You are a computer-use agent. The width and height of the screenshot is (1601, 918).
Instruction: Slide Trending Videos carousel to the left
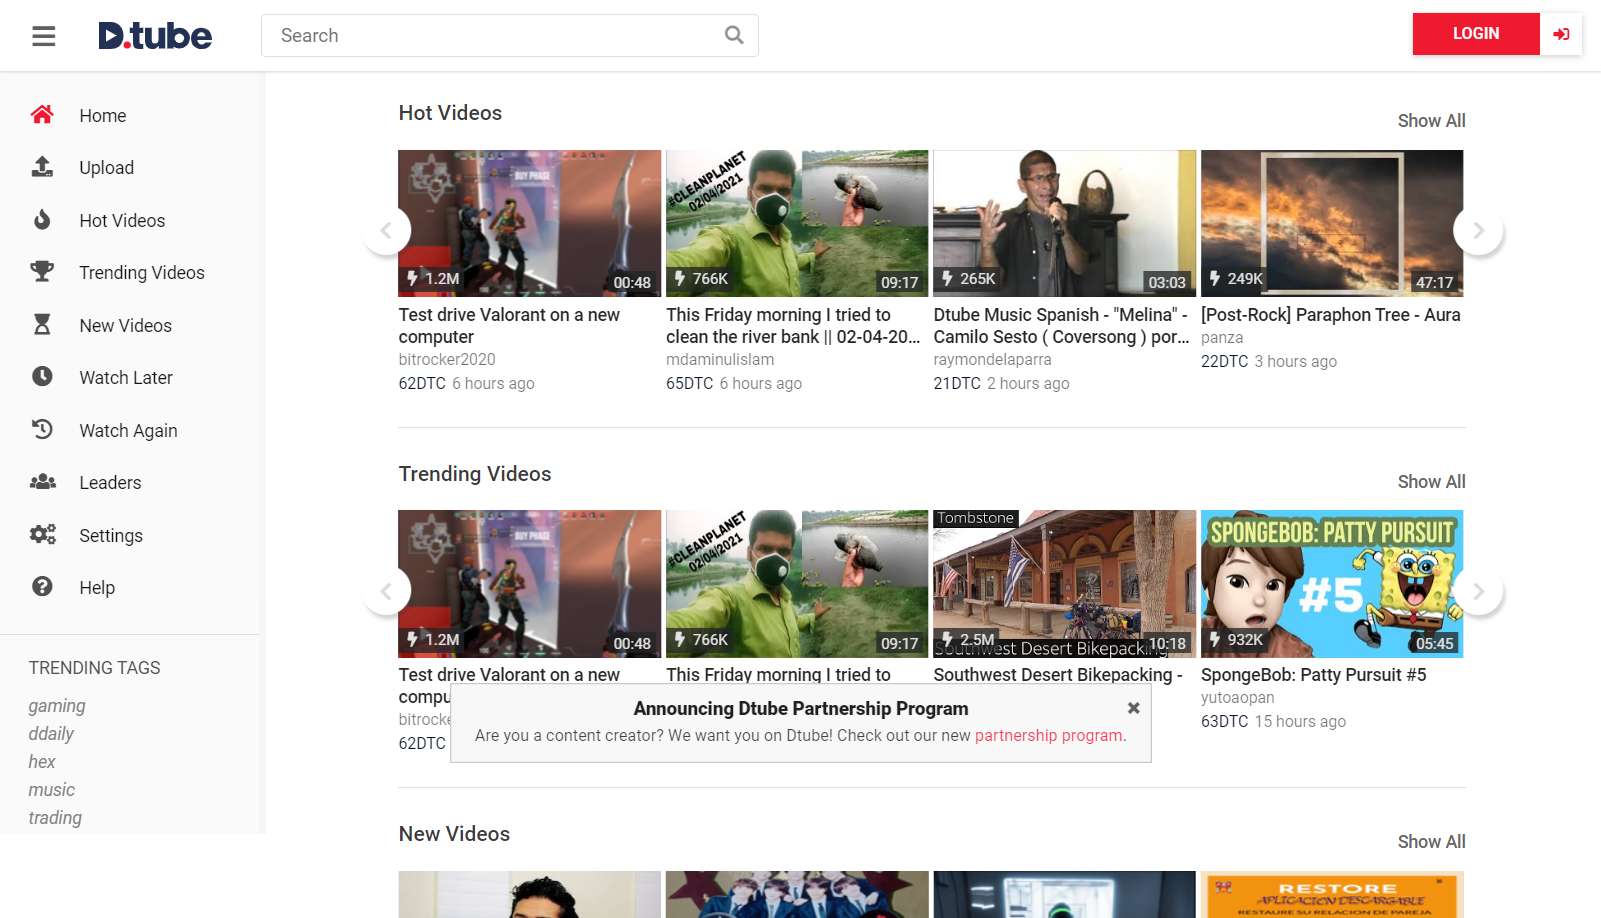386,592
